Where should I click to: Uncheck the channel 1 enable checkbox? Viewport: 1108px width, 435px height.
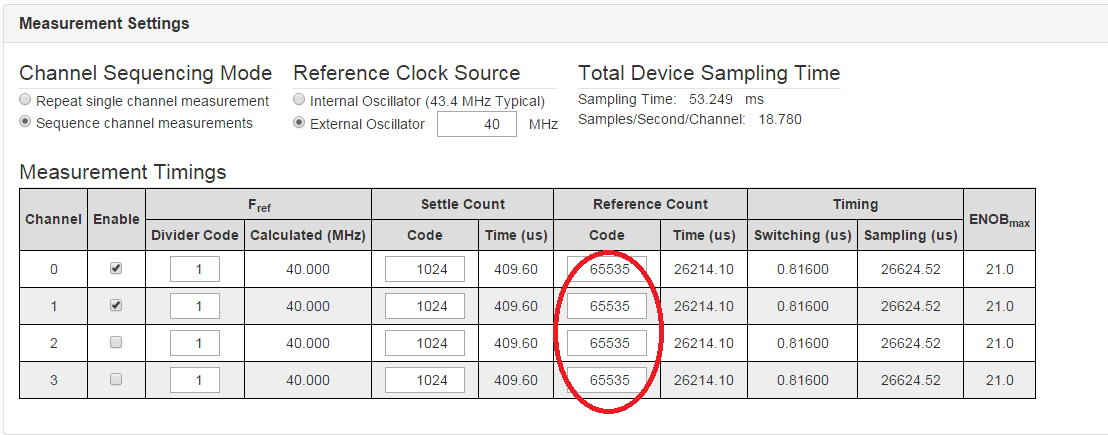(116, 305)
